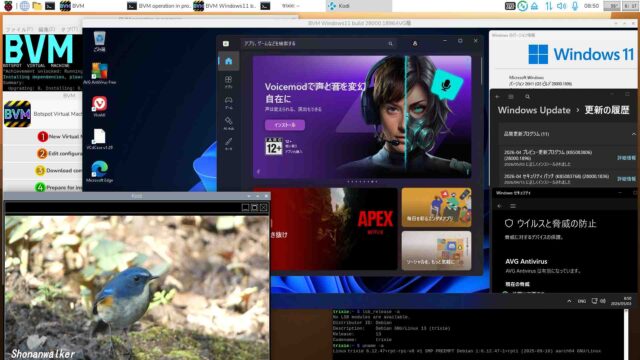Launch the terminal from the panel launcher
Viewport: 640px width, 360px height.
(x=50, y=6)
